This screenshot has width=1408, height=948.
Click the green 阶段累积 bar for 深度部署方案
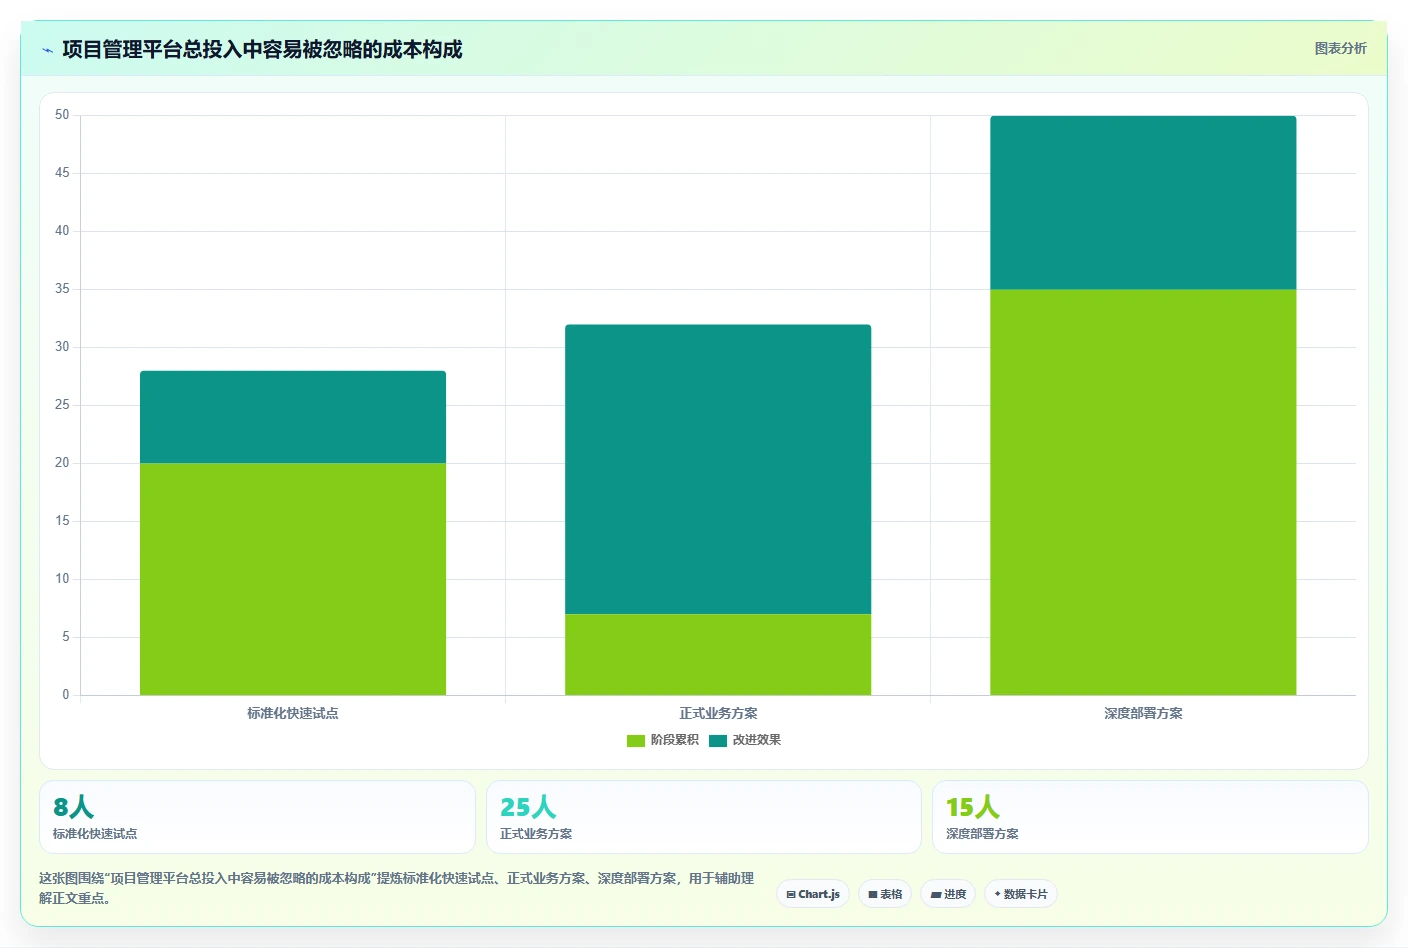(1143, 492)
